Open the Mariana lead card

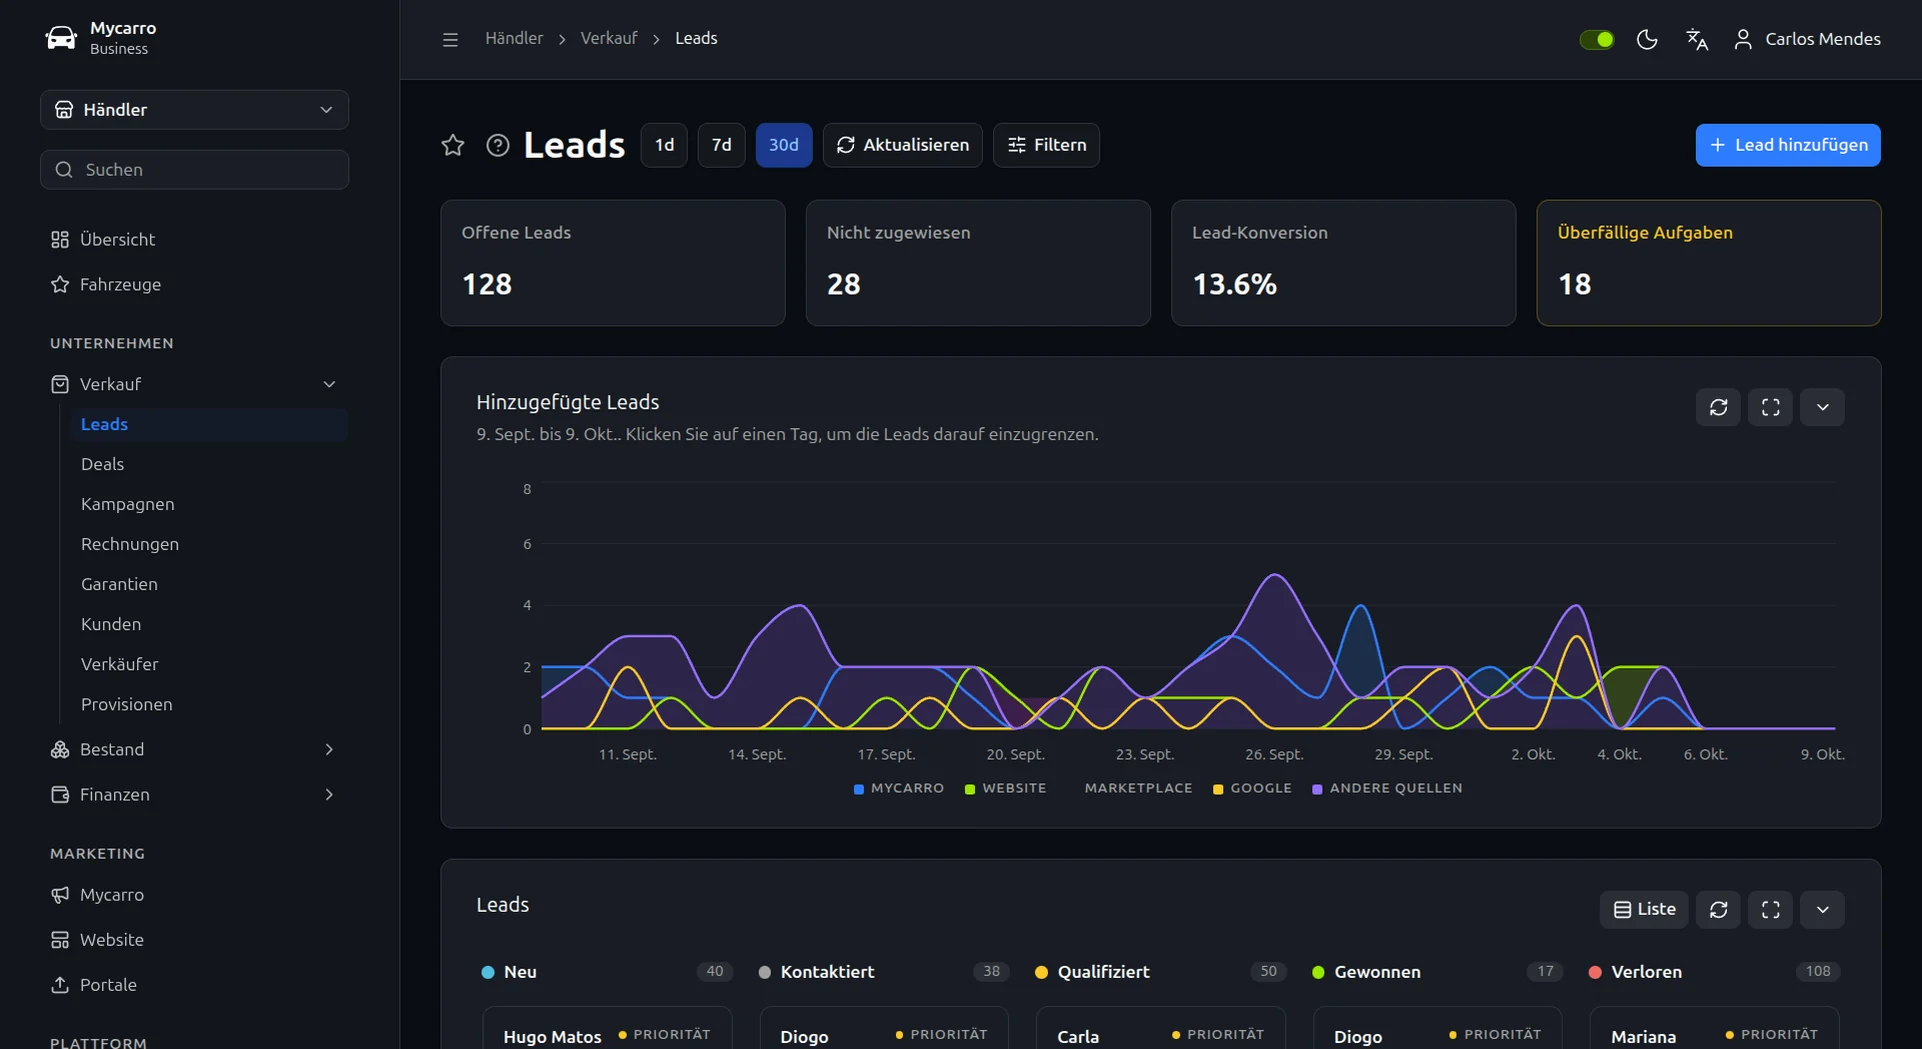pyautogui.click(x=1714, y=1030)
